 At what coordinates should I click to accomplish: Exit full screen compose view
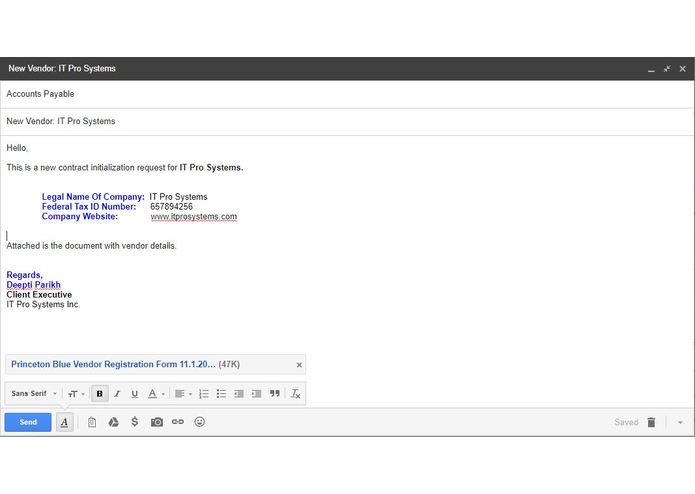coord(667,69)
